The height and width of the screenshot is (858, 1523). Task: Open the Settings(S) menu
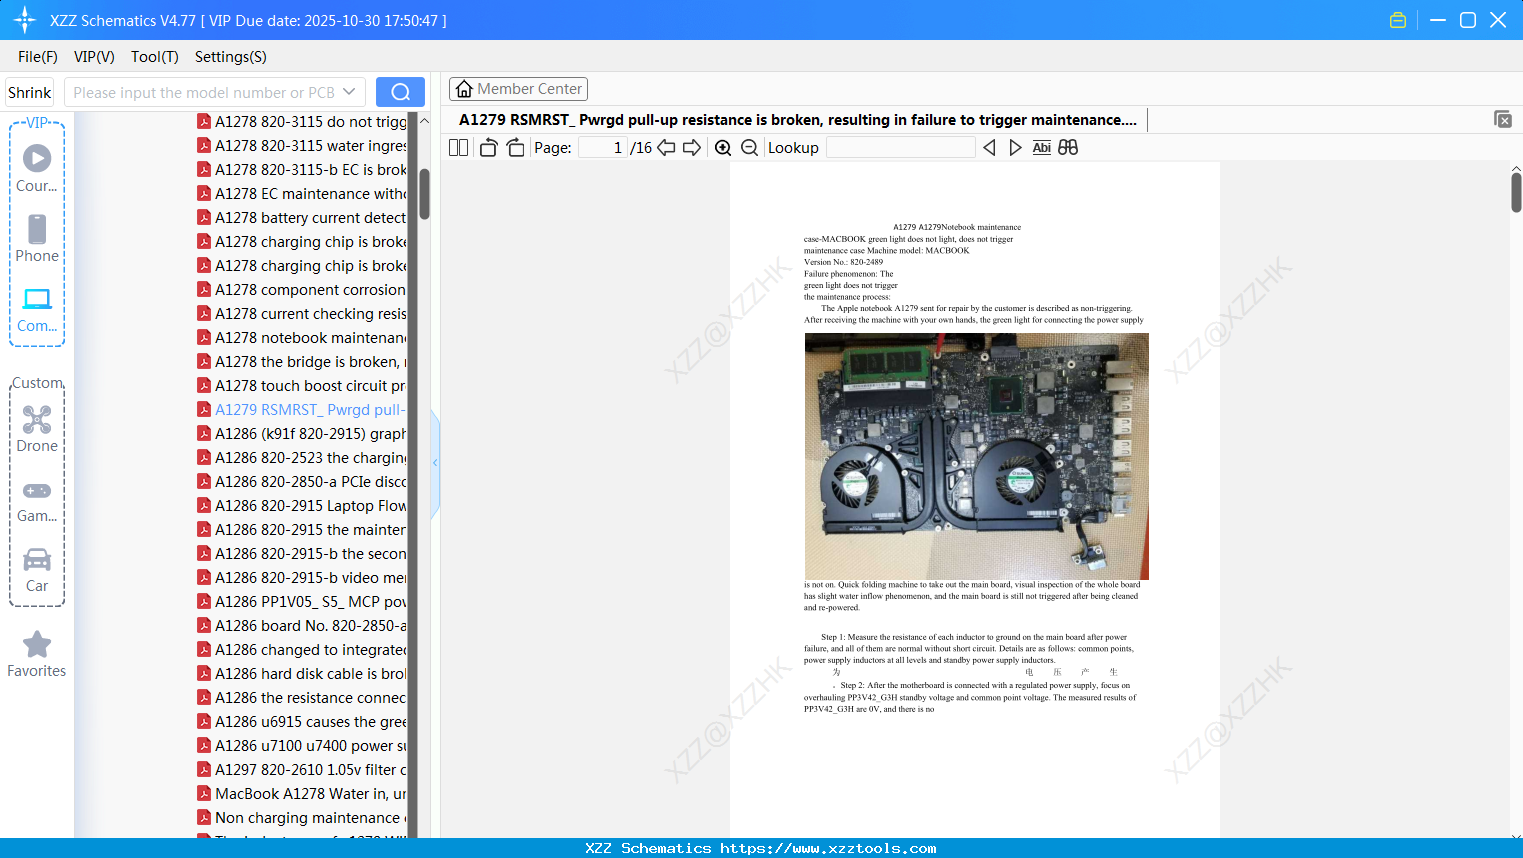click(231, 57)
